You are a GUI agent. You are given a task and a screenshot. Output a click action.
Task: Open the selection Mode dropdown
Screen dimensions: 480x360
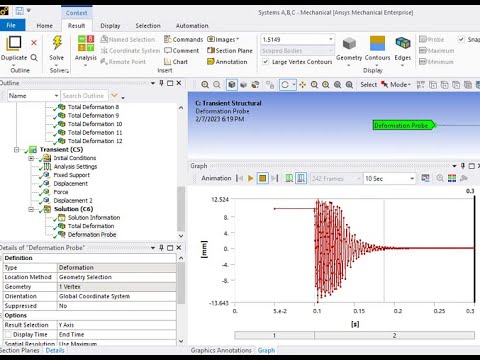tap(401, 85)
